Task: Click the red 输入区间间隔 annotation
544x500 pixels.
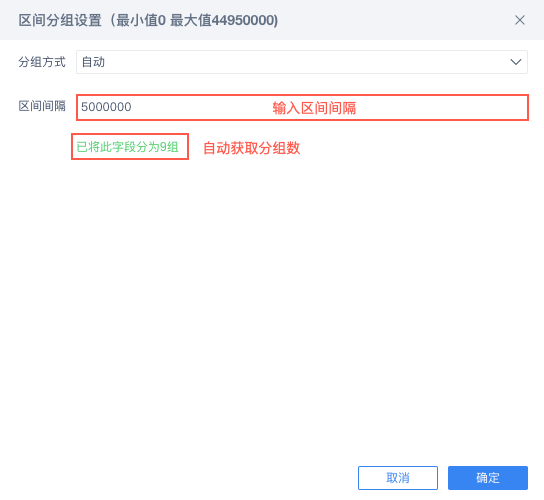Action: (314, 108)
